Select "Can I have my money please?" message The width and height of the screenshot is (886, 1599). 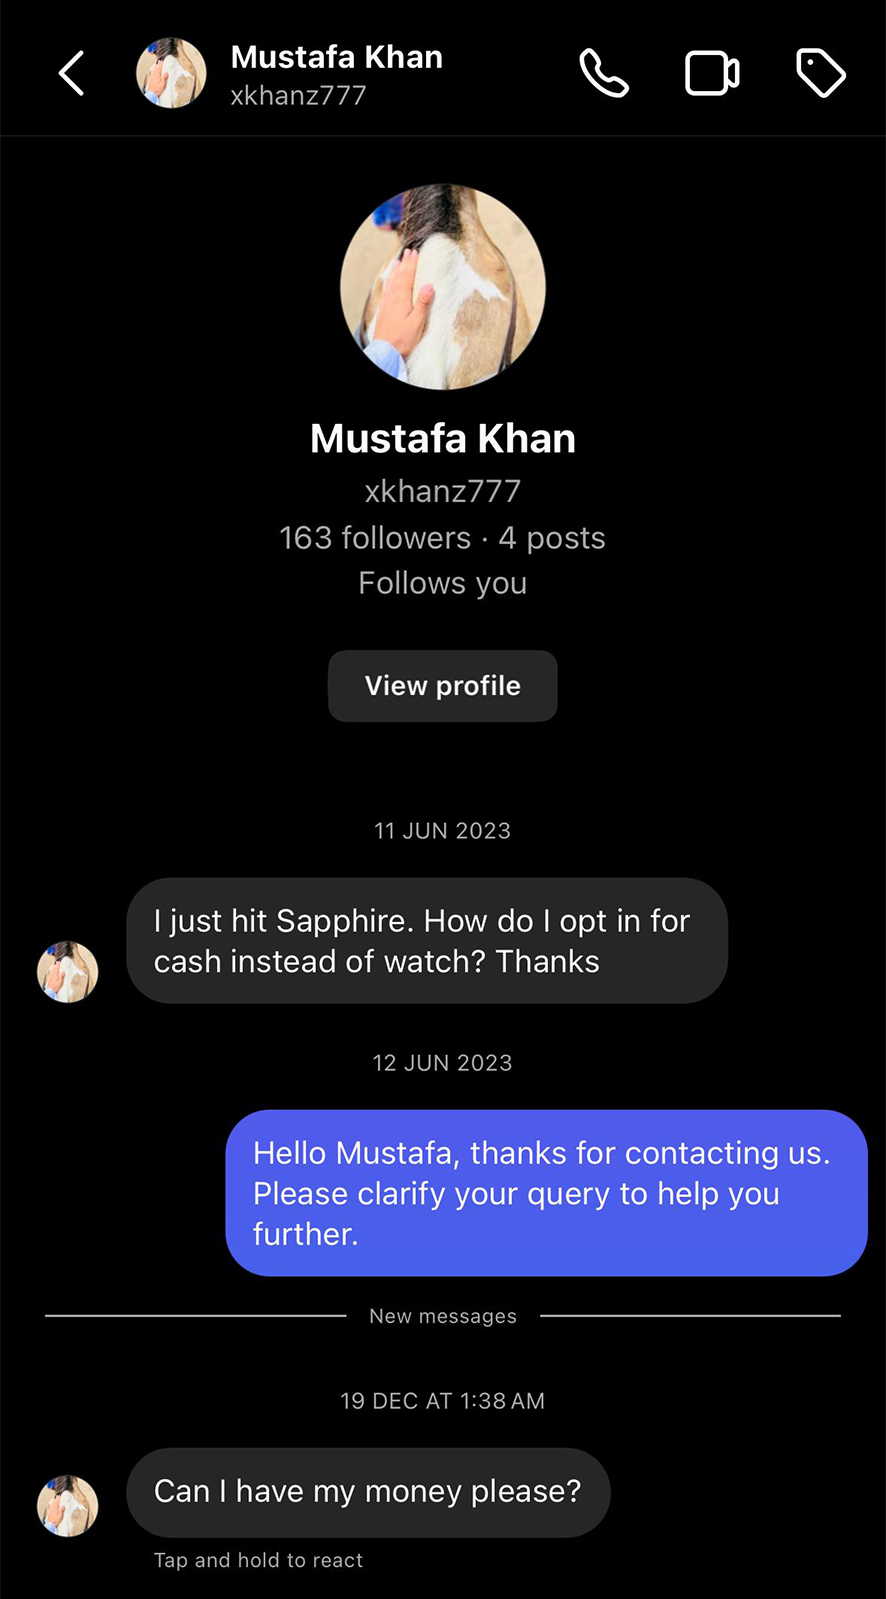[368, 1492]
